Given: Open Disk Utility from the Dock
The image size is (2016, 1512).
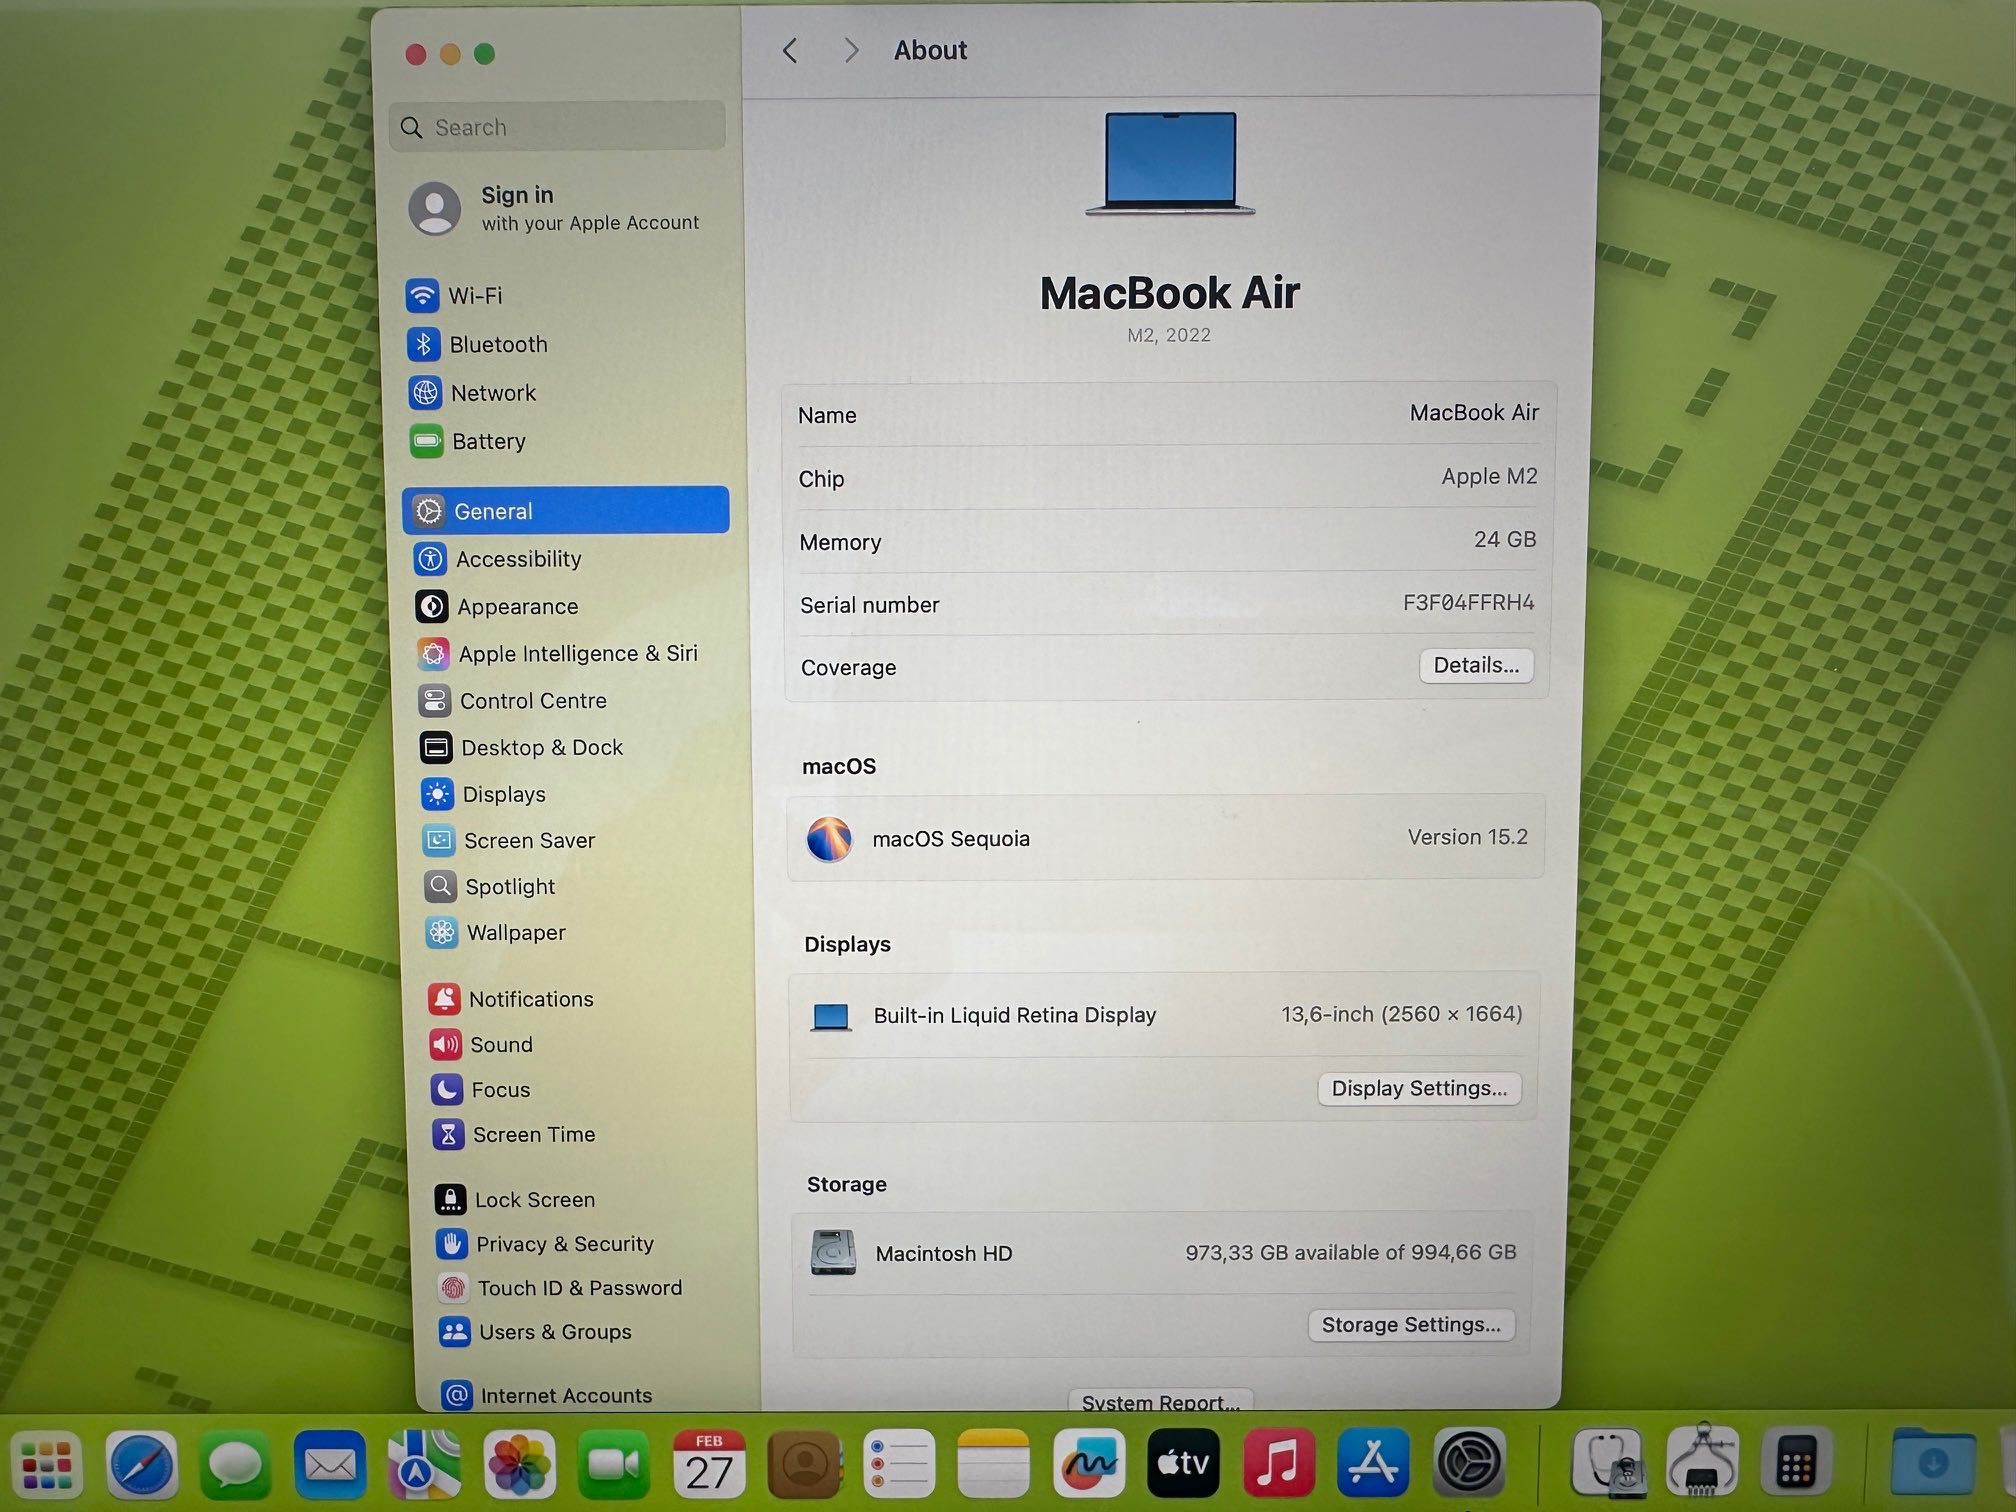Looking at the screenshot, I should (1608, 1463).
